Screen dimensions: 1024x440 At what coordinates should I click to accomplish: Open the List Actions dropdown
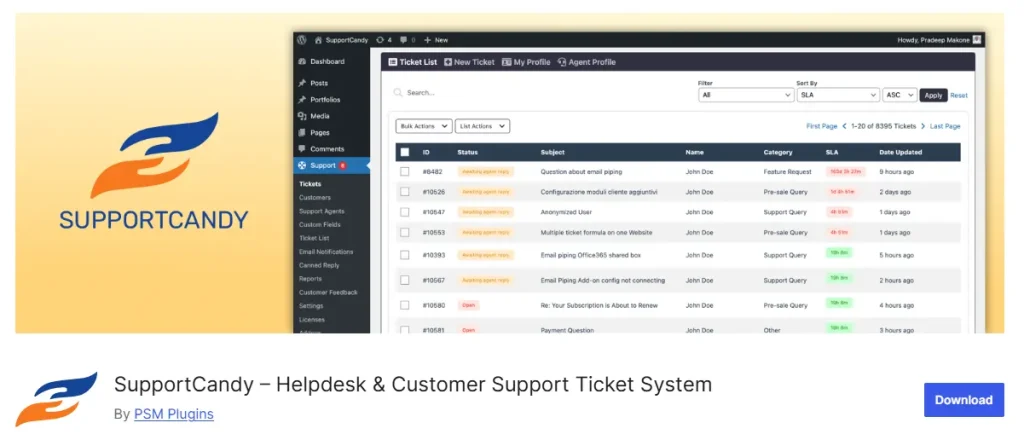(x=483, y=126)
